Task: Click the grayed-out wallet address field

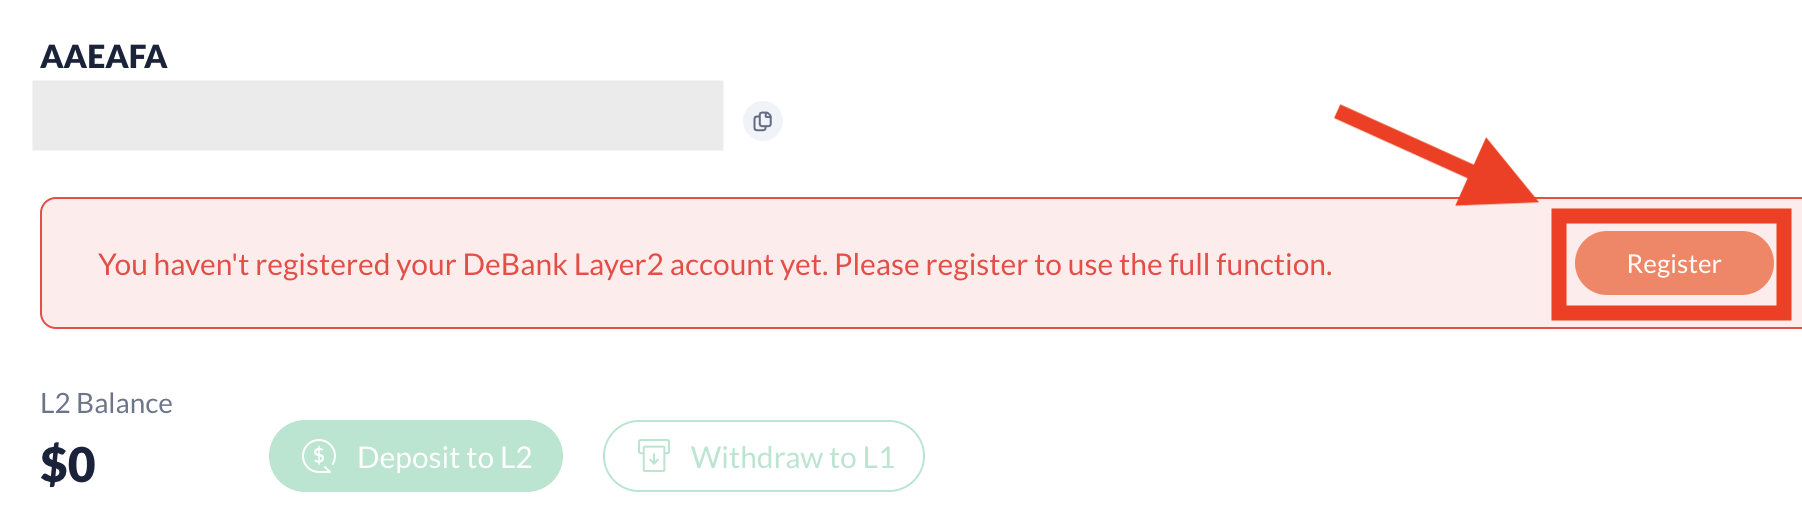Action: 377,116
